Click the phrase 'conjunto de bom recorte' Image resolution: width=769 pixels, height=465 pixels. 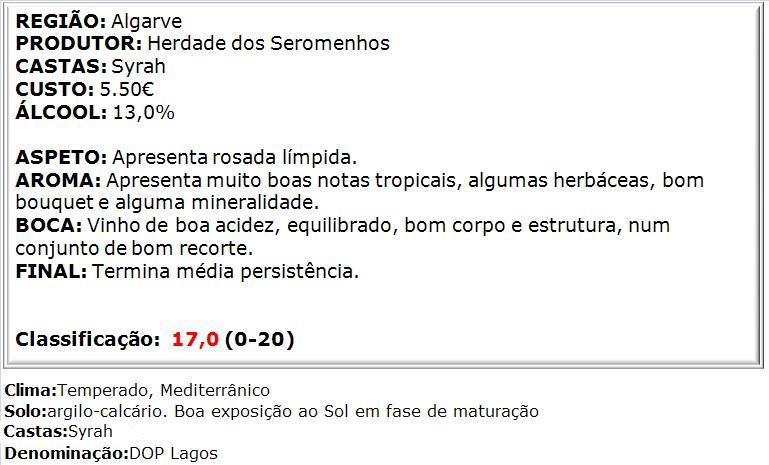click(133, 249)
